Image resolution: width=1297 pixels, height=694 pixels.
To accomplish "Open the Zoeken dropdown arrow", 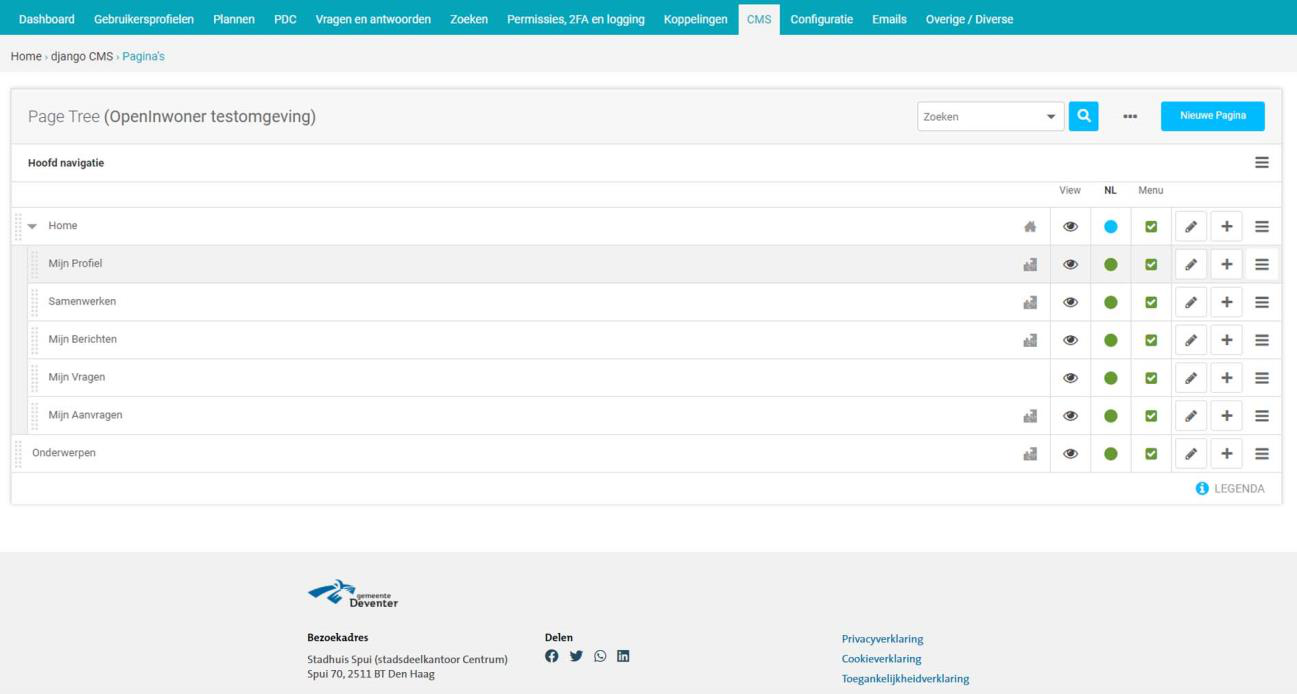I will click(1050, 117).
